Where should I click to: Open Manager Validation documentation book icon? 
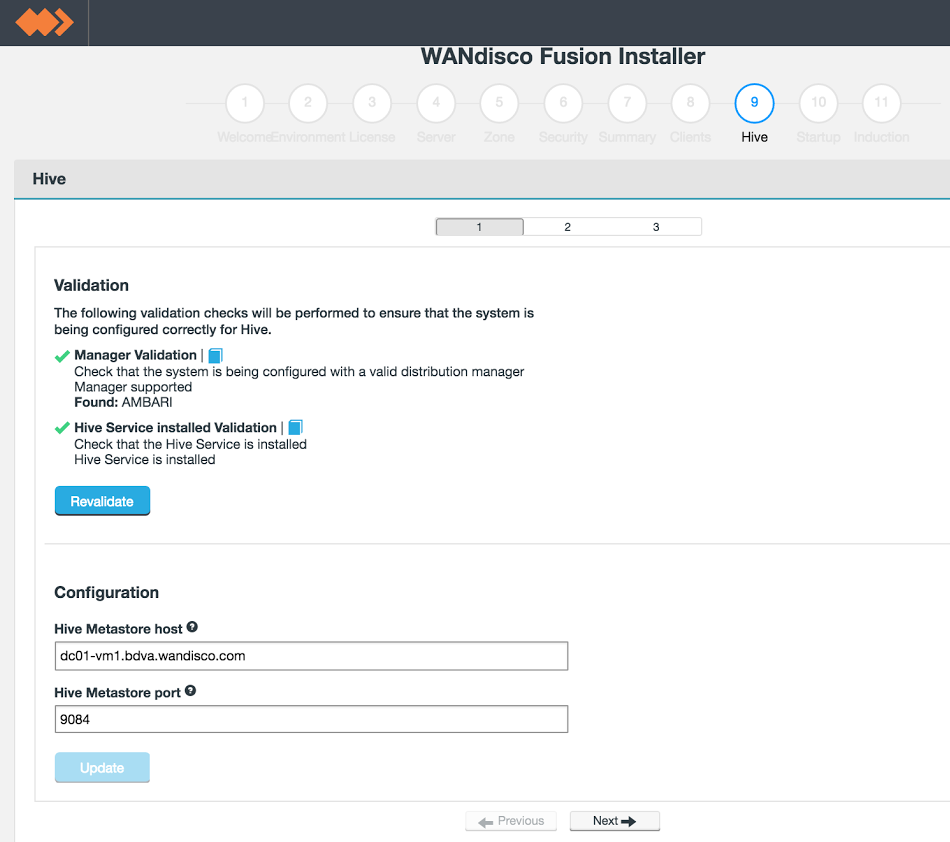(x=216, y=356)
